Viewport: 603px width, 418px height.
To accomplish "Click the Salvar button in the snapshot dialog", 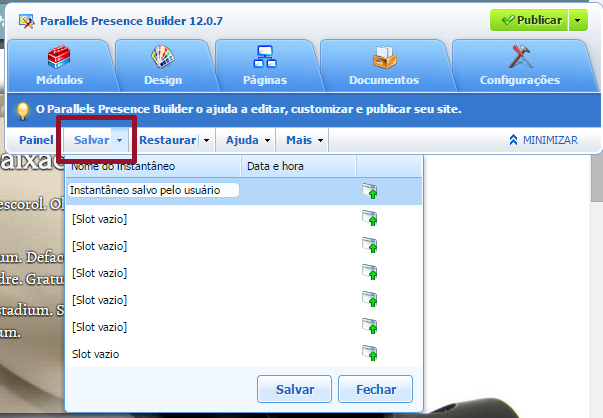I will pos(295,389).
